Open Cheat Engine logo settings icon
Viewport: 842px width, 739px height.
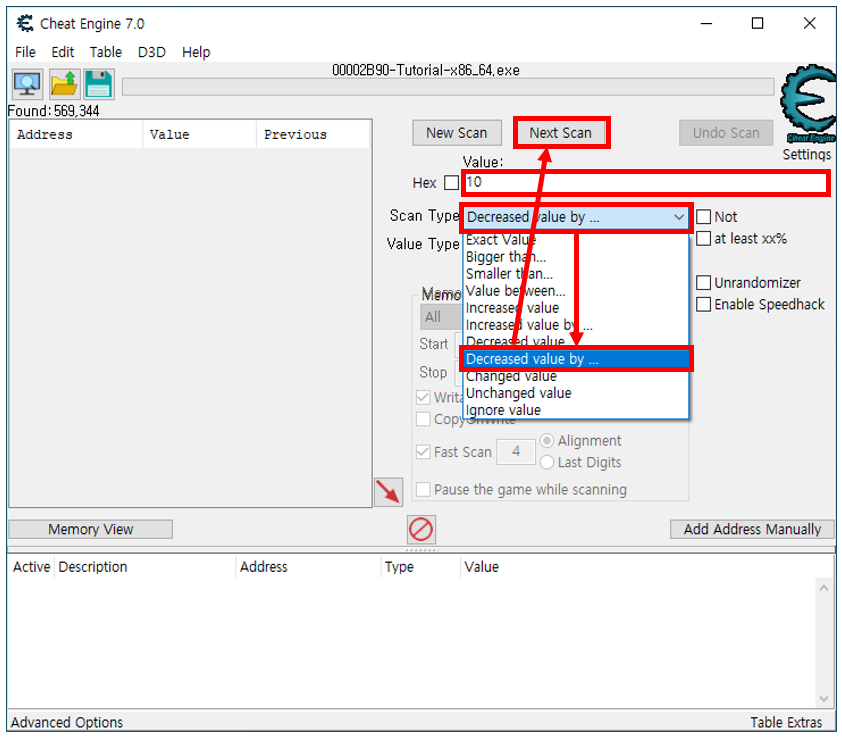808,103
